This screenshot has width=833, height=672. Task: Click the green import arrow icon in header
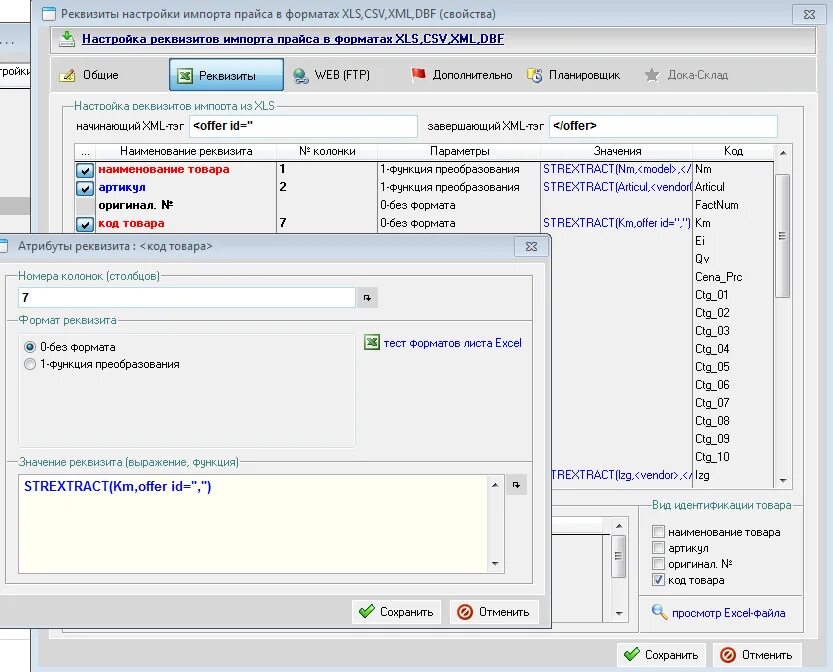[x=66, y=39]
